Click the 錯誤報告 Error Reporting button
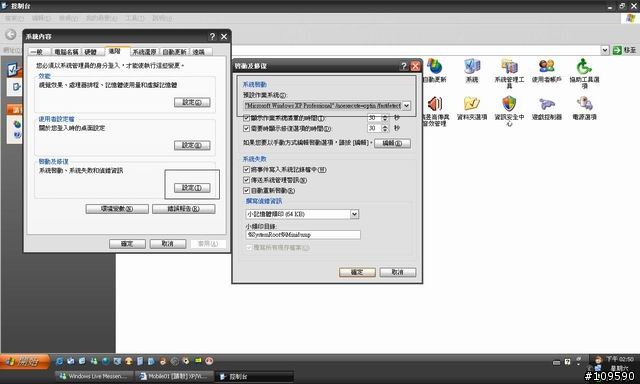Image resolution: width=640 pixels, height=384 pixels. (x=184, y=209)
